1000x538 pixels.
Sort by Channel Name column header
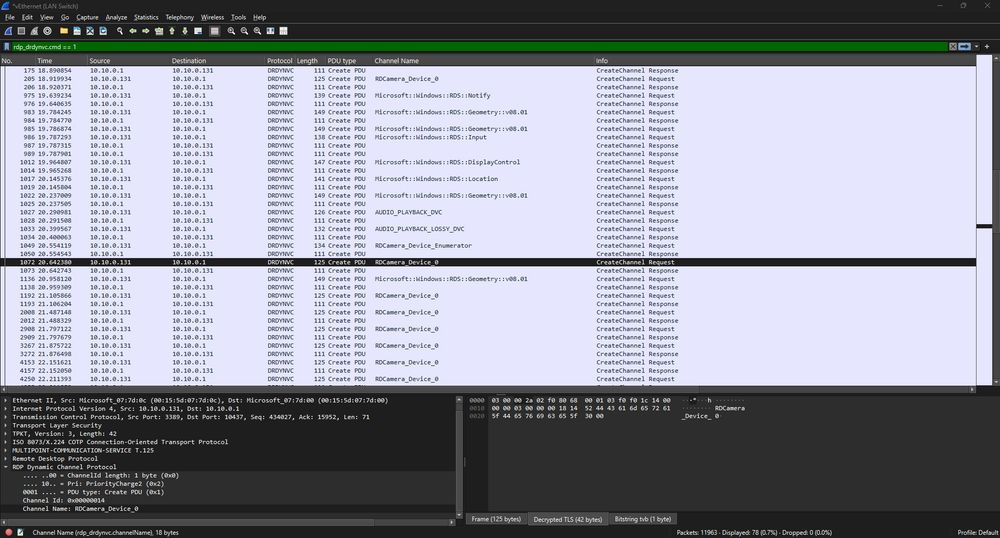pos(483,61)
